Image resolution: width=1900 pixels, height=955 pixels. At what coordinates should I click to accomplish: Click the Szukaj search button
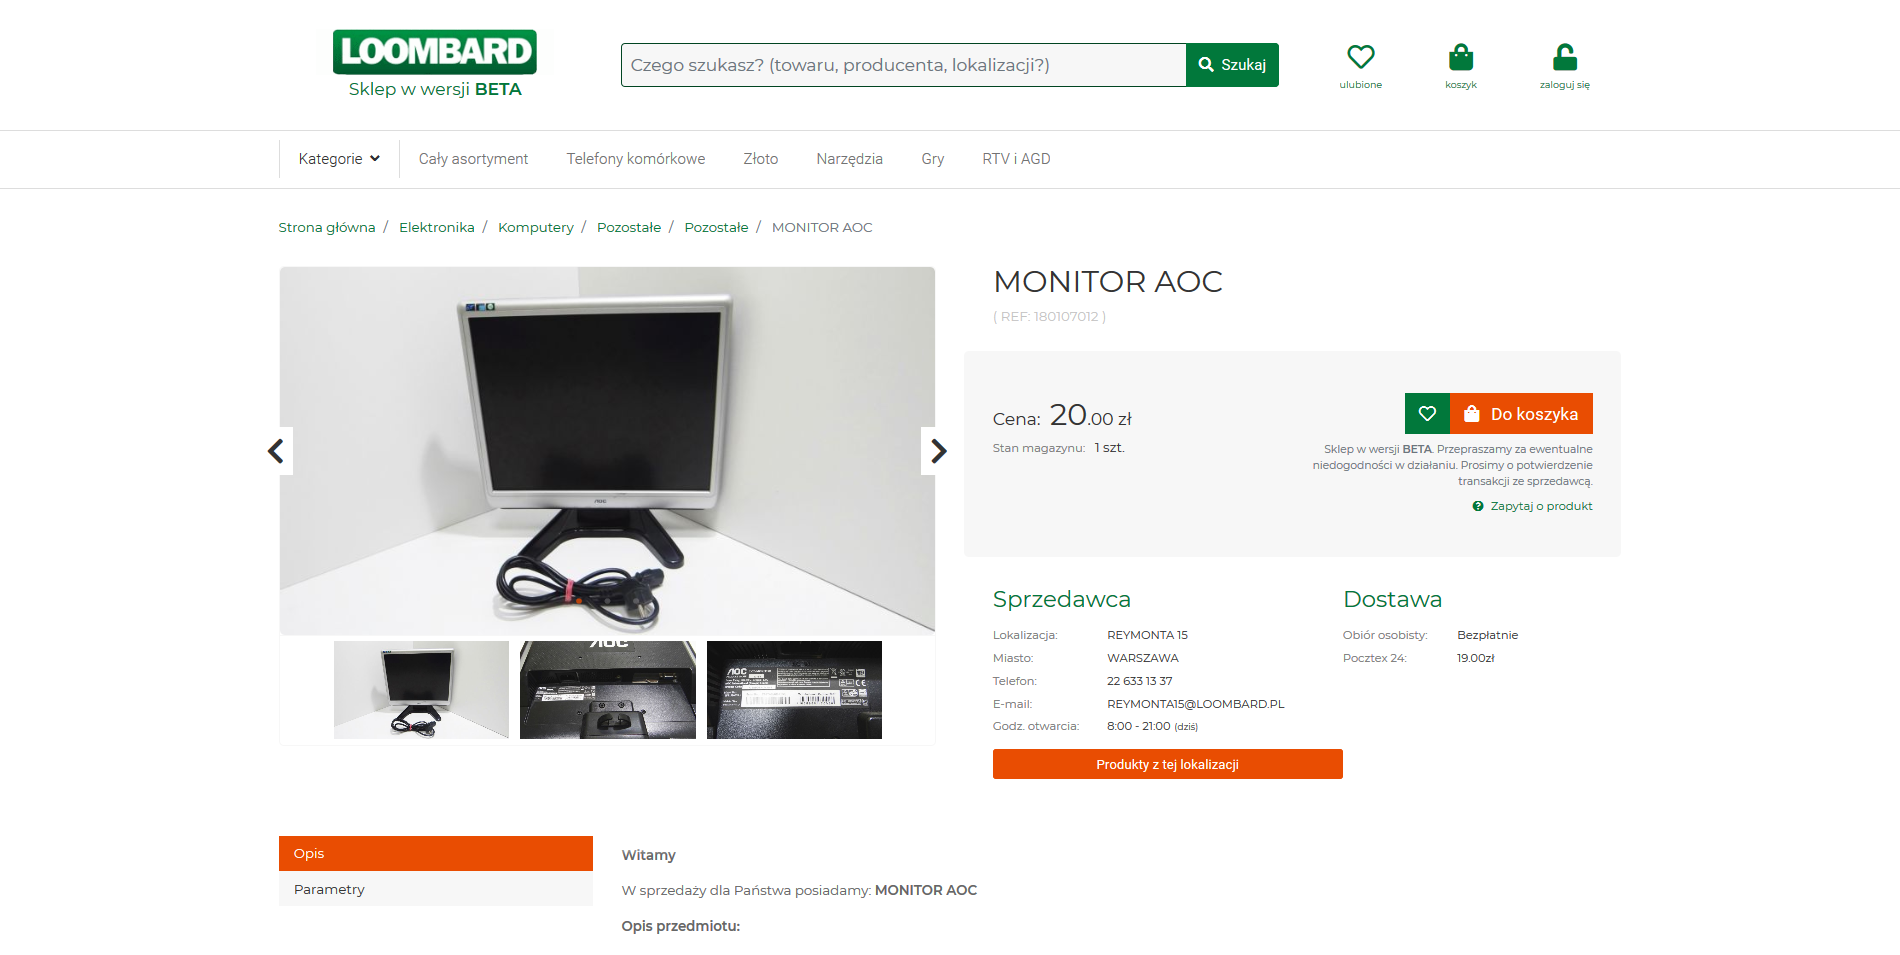[1232, 65]
